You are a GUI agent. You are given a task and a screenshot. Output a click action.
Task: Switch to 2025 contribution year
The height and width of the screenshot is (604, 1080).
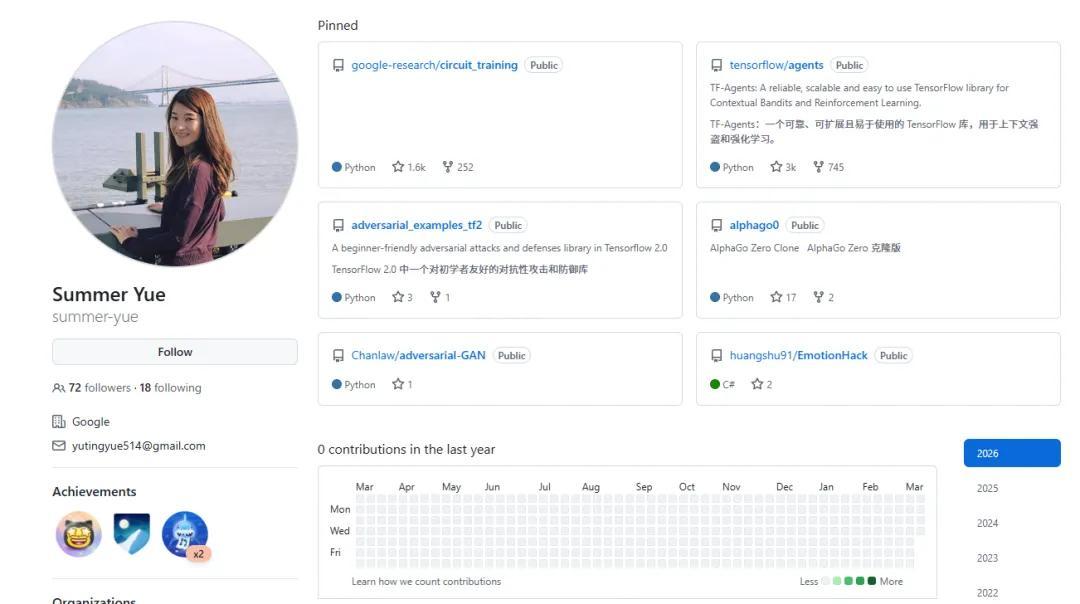point(988,488)
